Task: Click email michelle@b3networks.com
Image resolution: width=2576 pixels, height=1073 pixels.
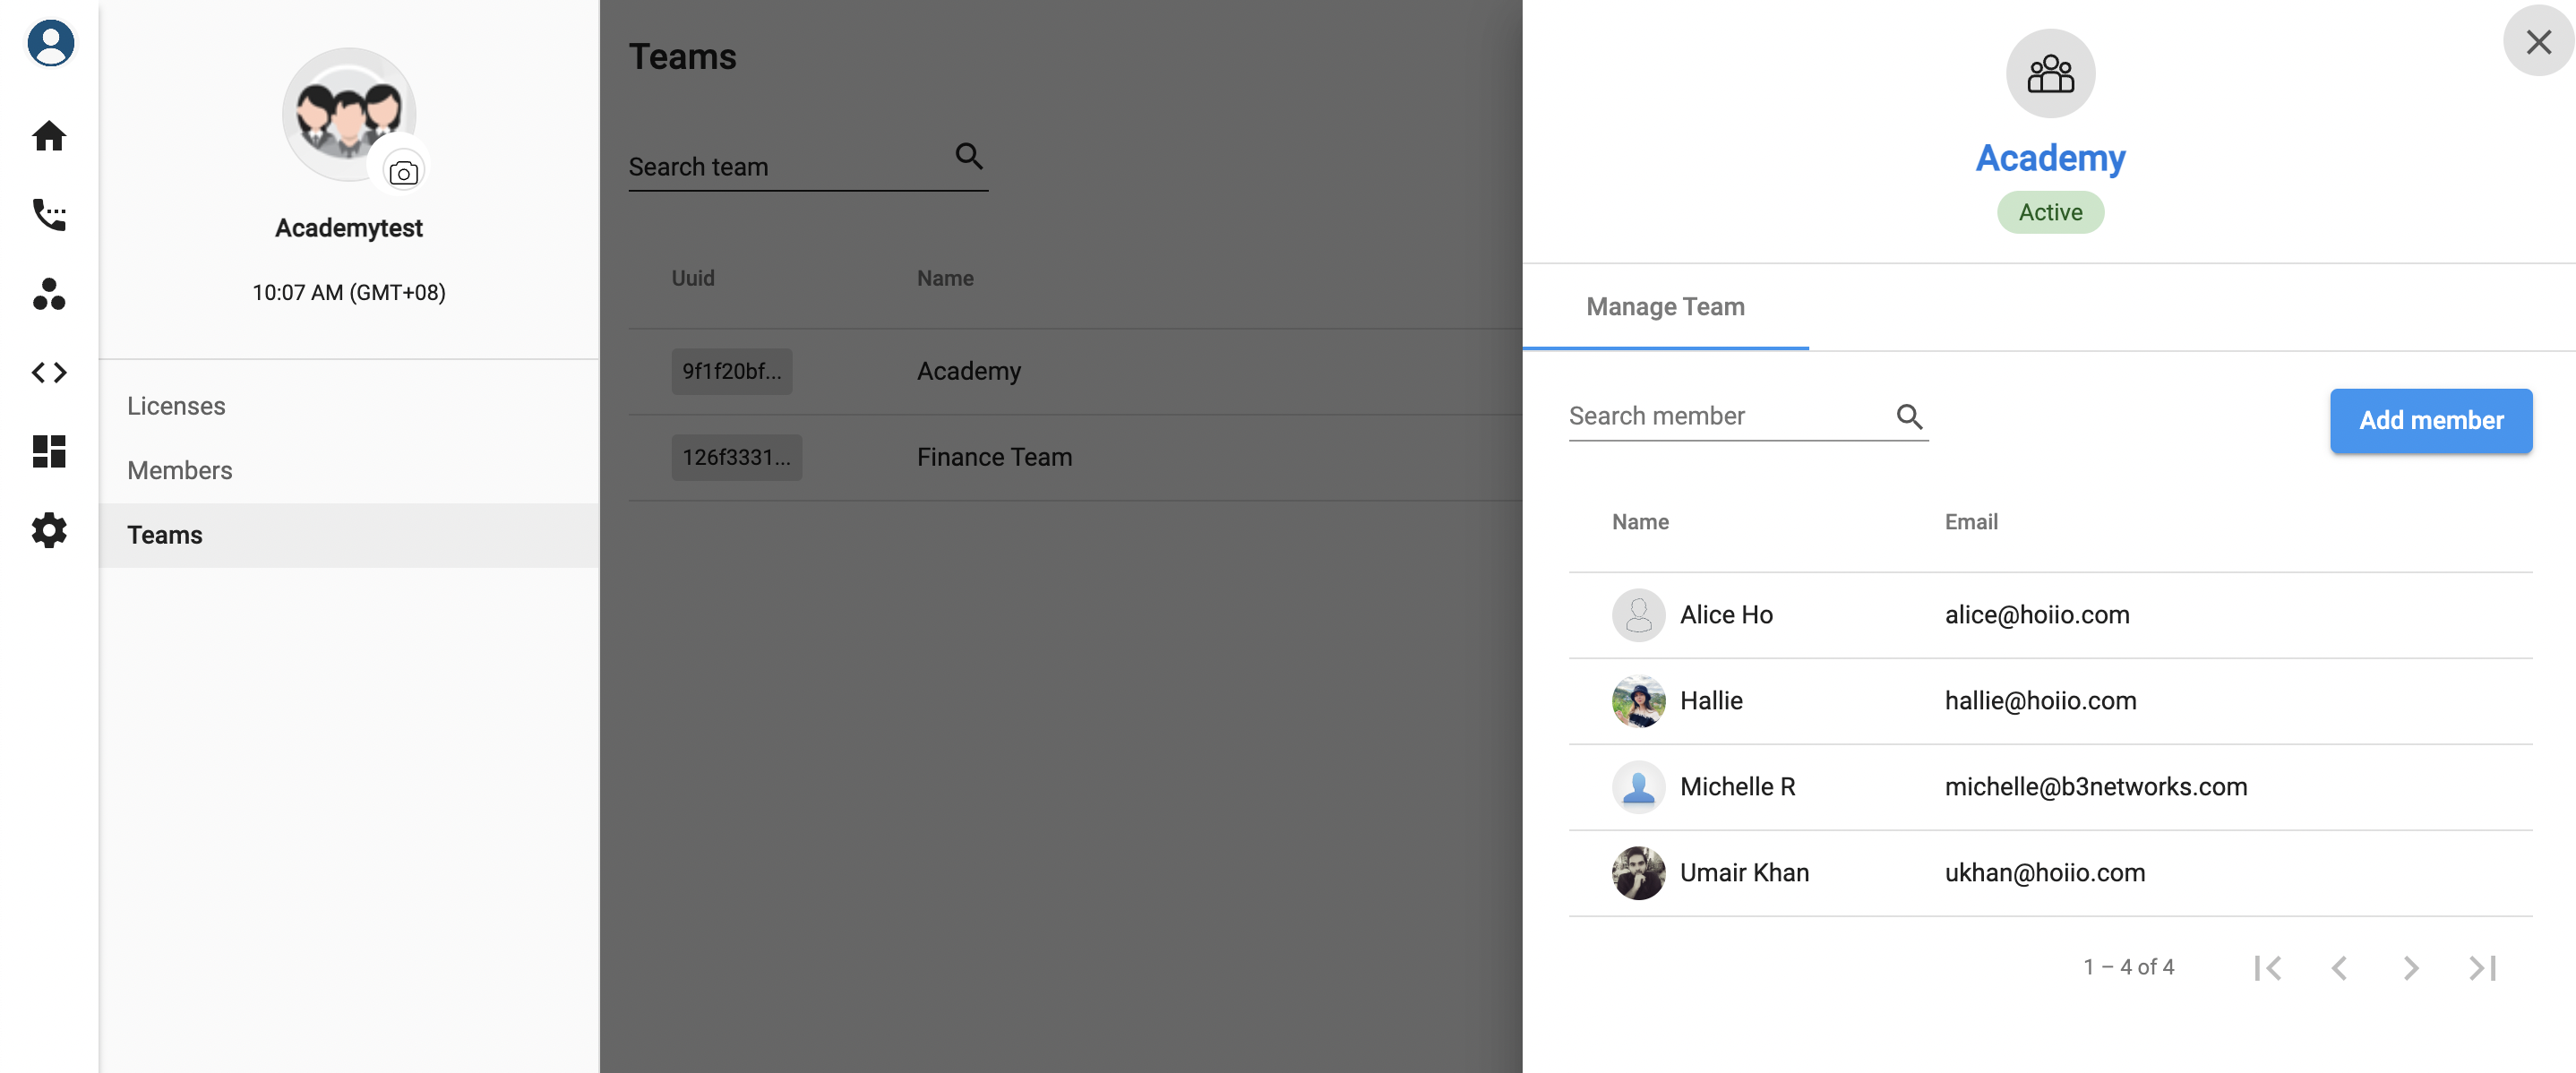Action: pos(2096,787)
